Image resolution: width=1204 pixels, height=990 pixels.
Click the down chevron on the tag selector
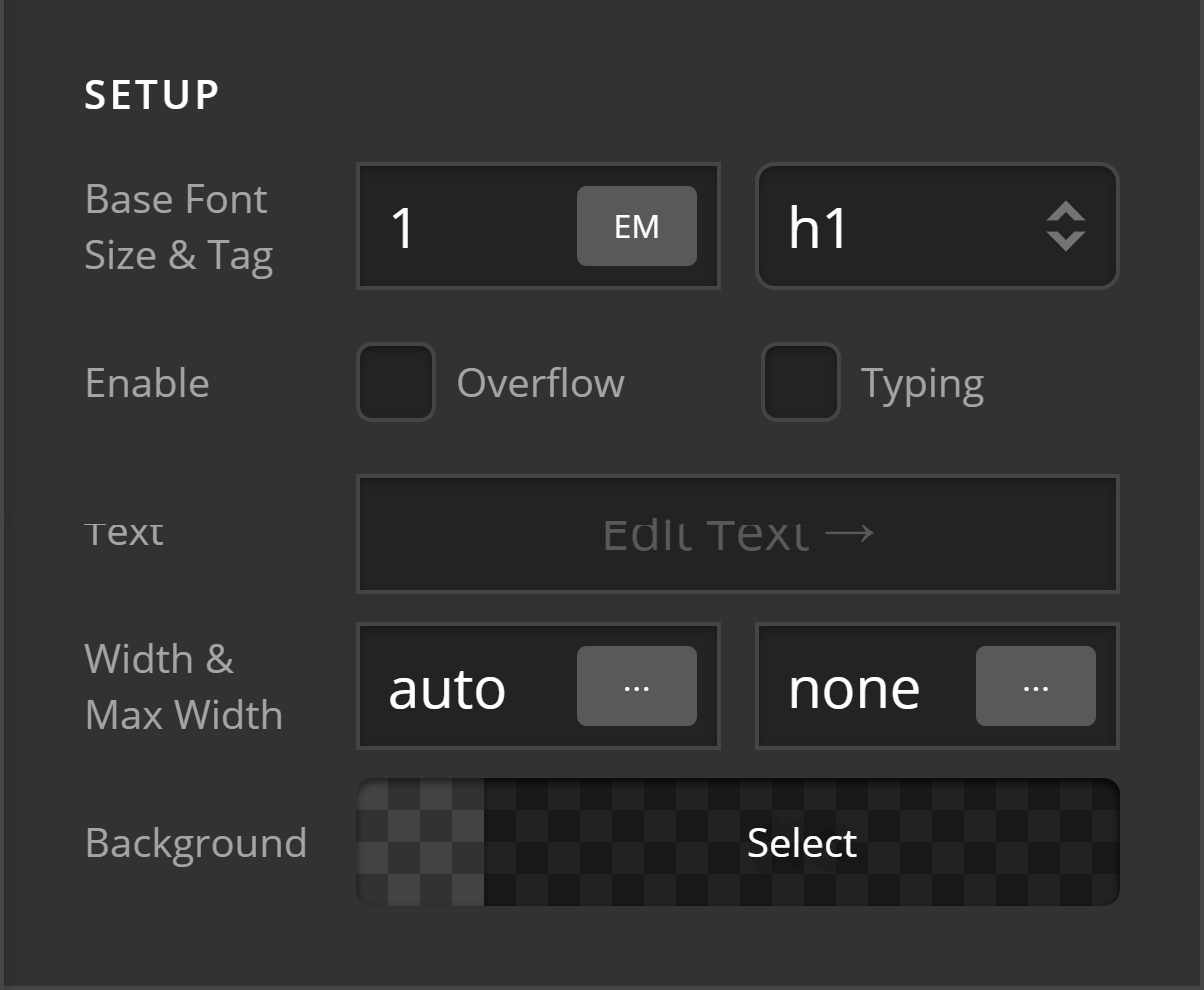tap(1064, 238)
